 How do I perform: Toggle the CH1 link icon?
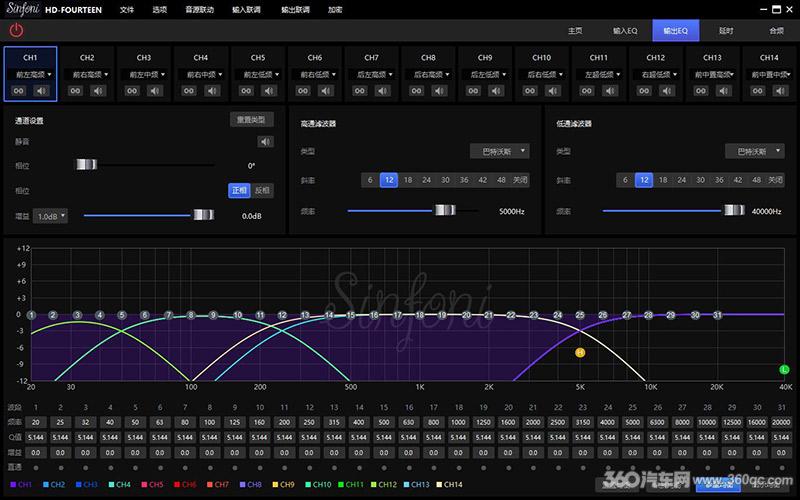[19, 91]
